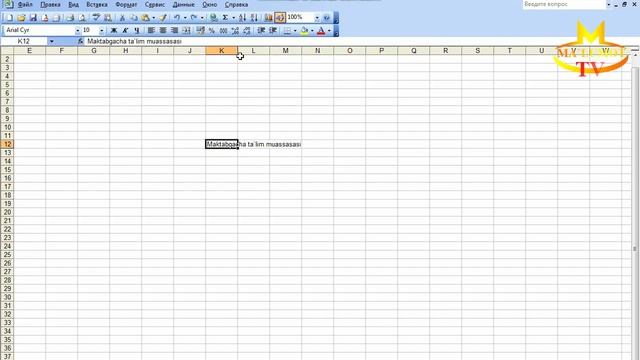
Task: Select column M header
Action: point(285,51)
